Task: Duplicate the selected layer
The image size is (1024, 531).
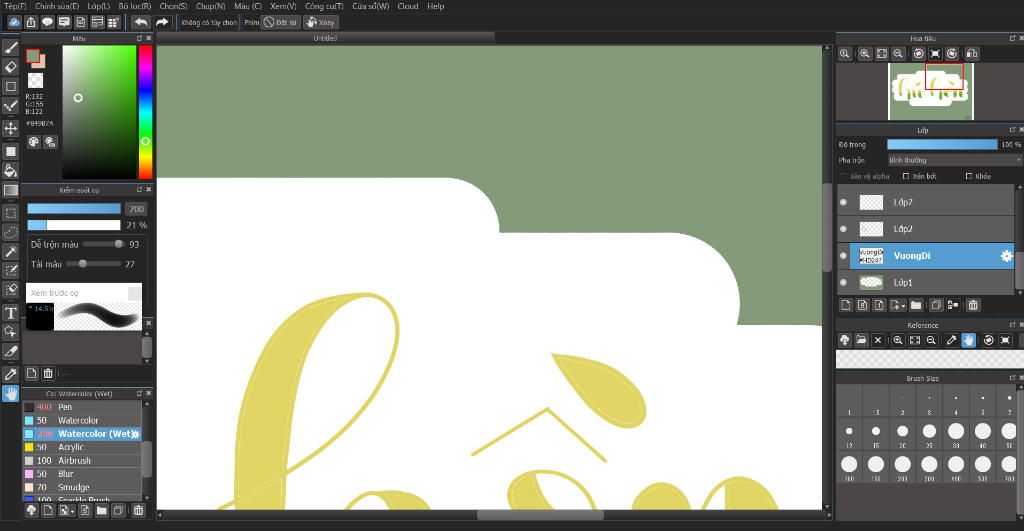Action: click(x=936, y=305)
